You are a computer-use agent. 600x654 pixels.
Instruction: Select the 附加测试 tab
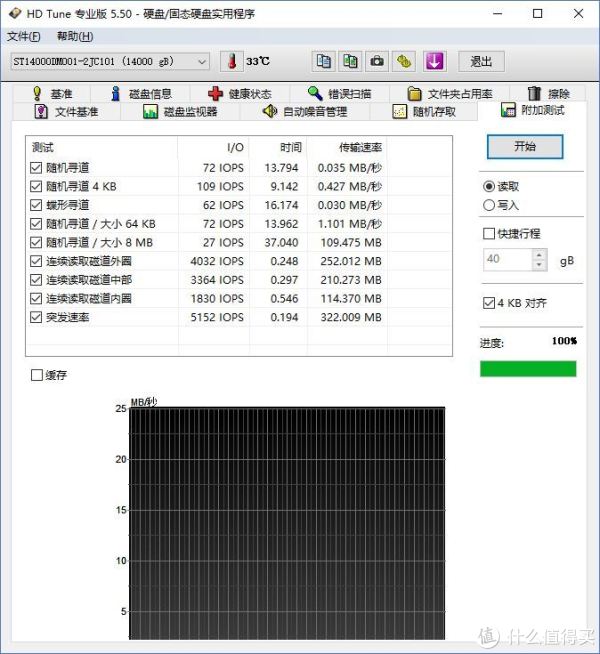(533, 110)
